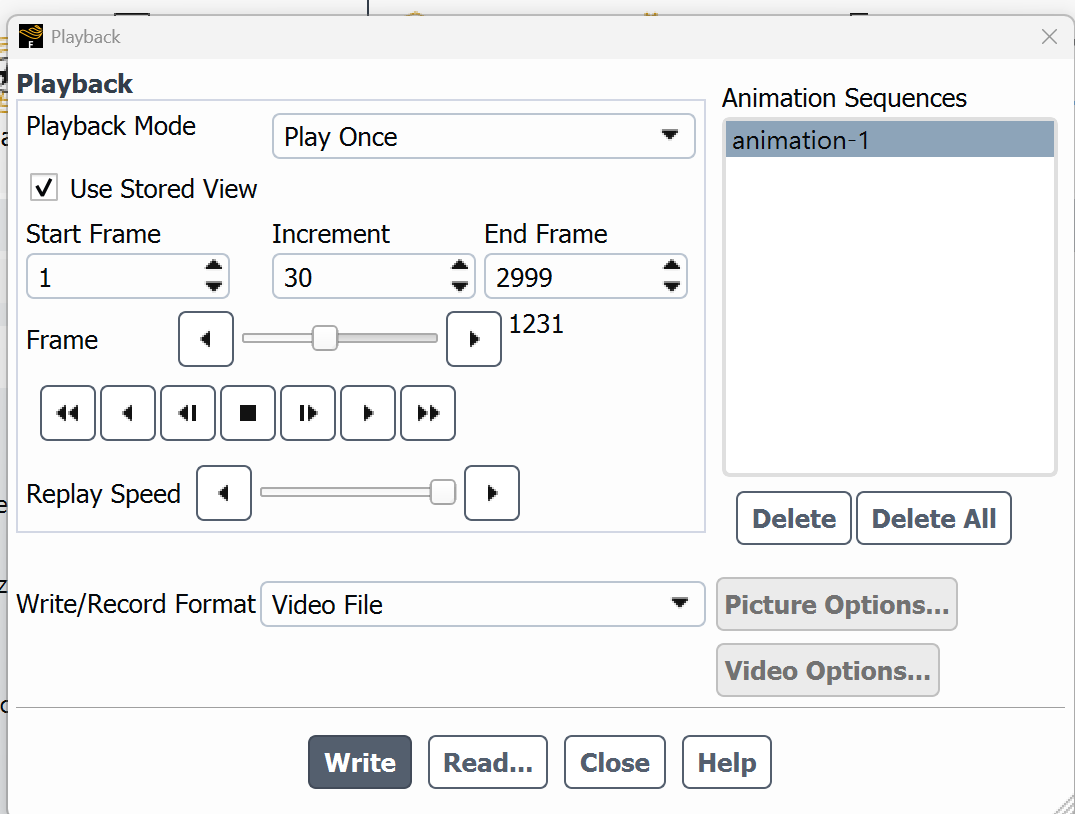Decrease the End Frame value by one step

click(x=671, y=287)
